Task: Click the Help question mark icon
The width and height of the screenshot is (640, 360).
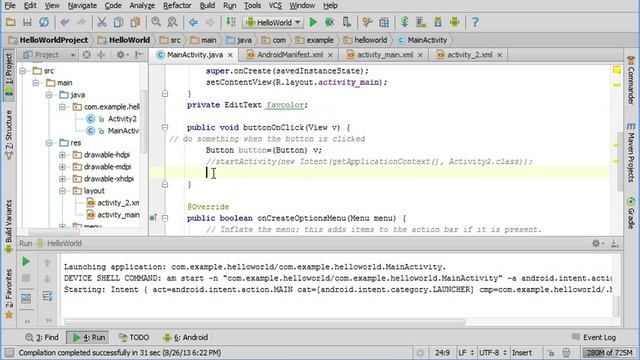Action: click(x=475, y=22)
